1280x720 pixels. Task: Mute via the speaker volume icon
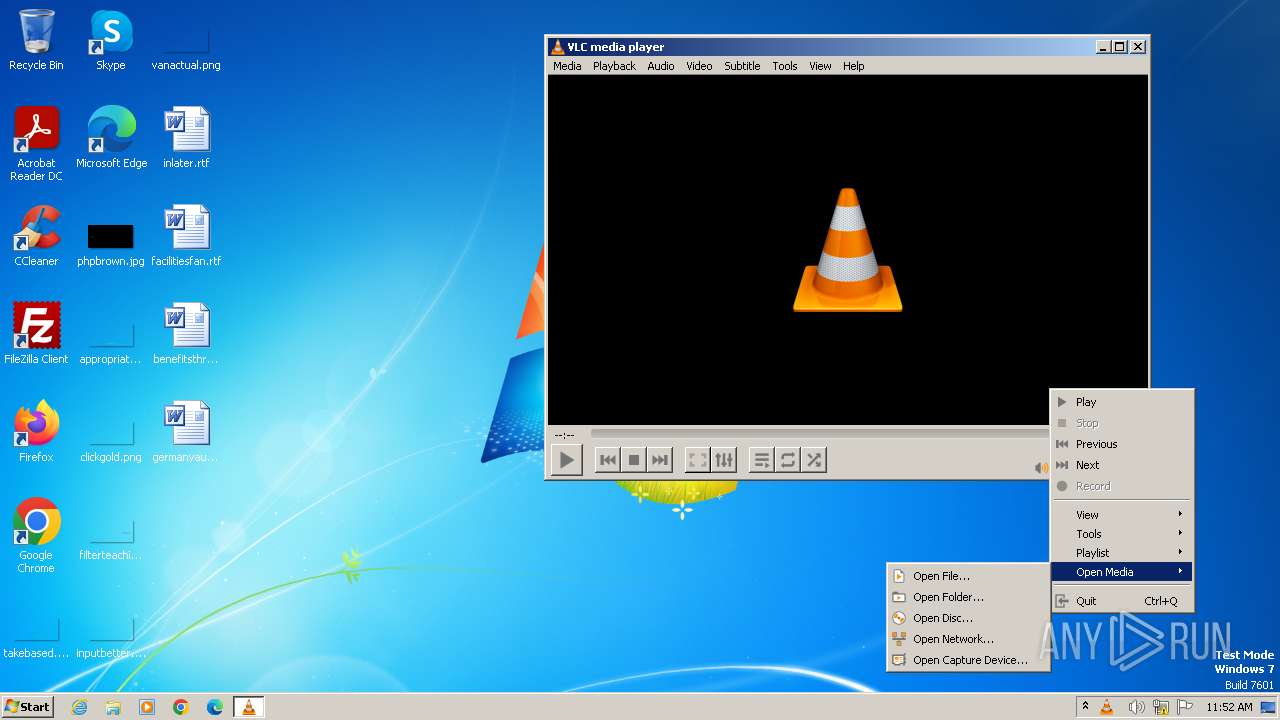1041,467
